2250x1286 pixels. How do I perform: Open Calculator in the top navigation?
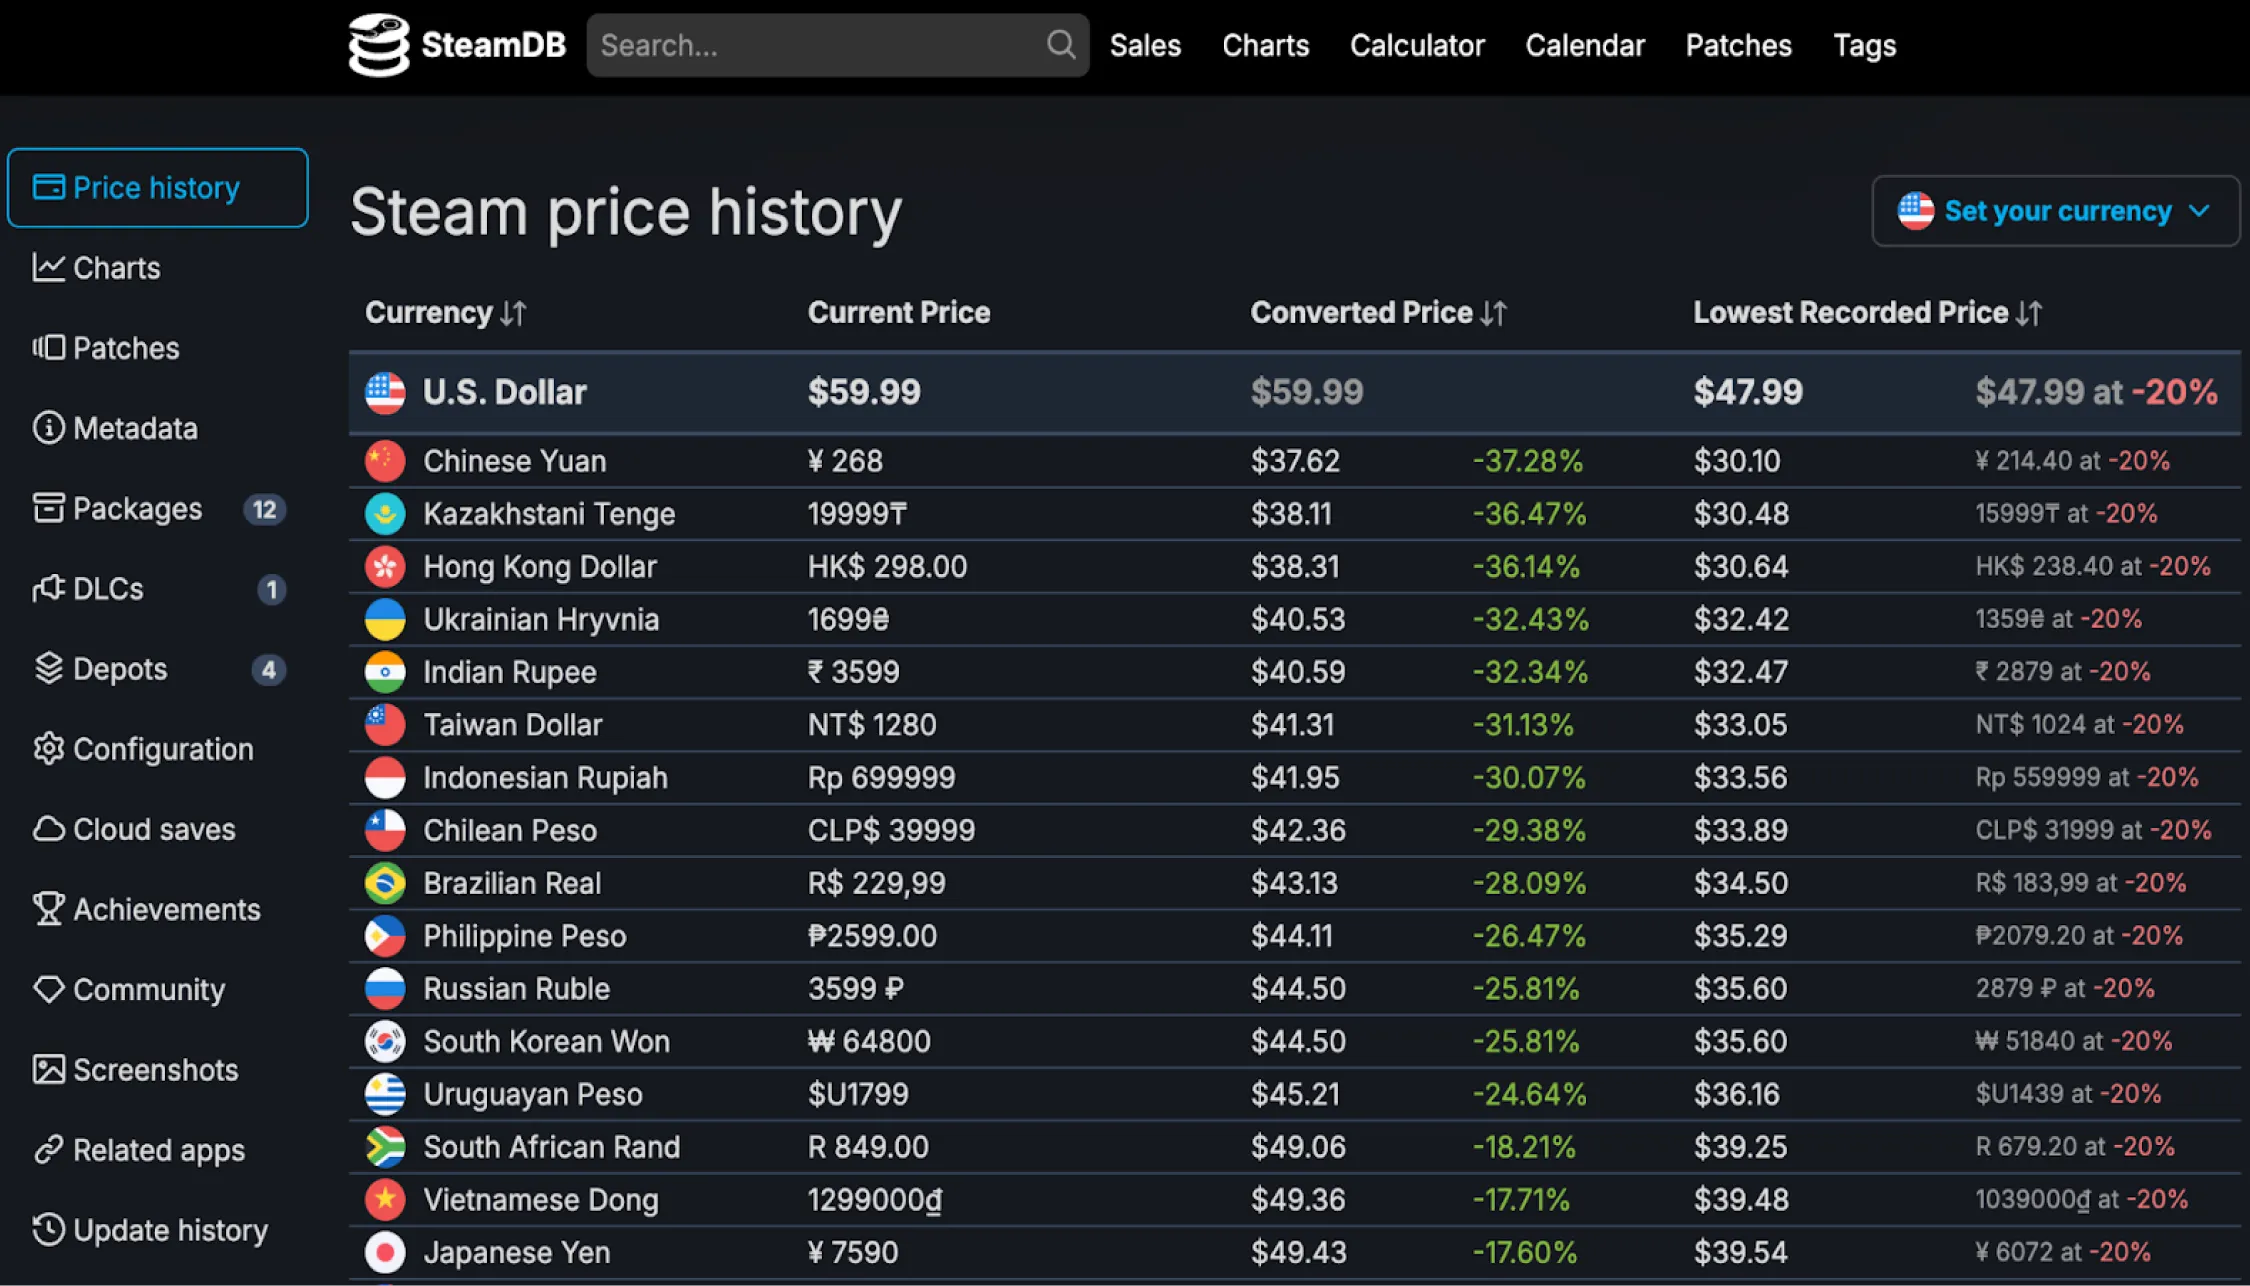pos(1416,45)
